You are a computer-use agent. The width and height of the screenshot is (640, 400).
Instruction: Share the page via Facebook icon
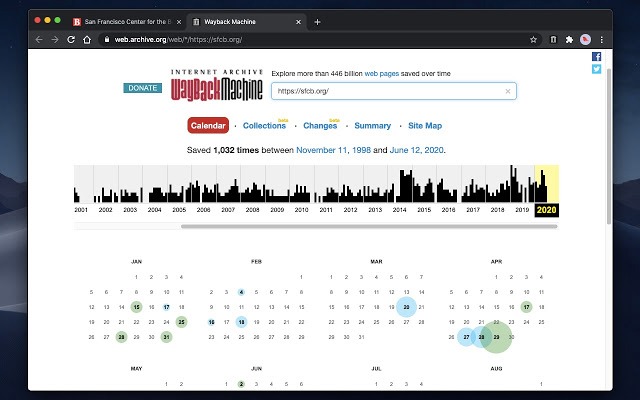(597, 57)
